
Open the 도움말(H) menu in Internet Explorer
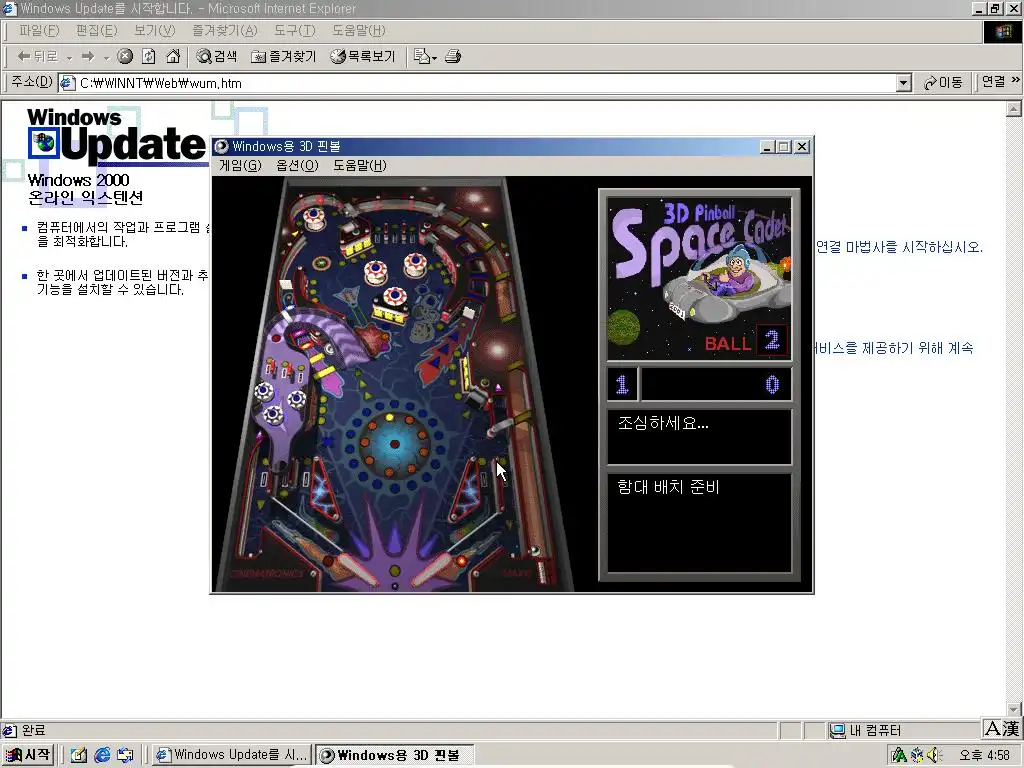[x=359, y=31]
